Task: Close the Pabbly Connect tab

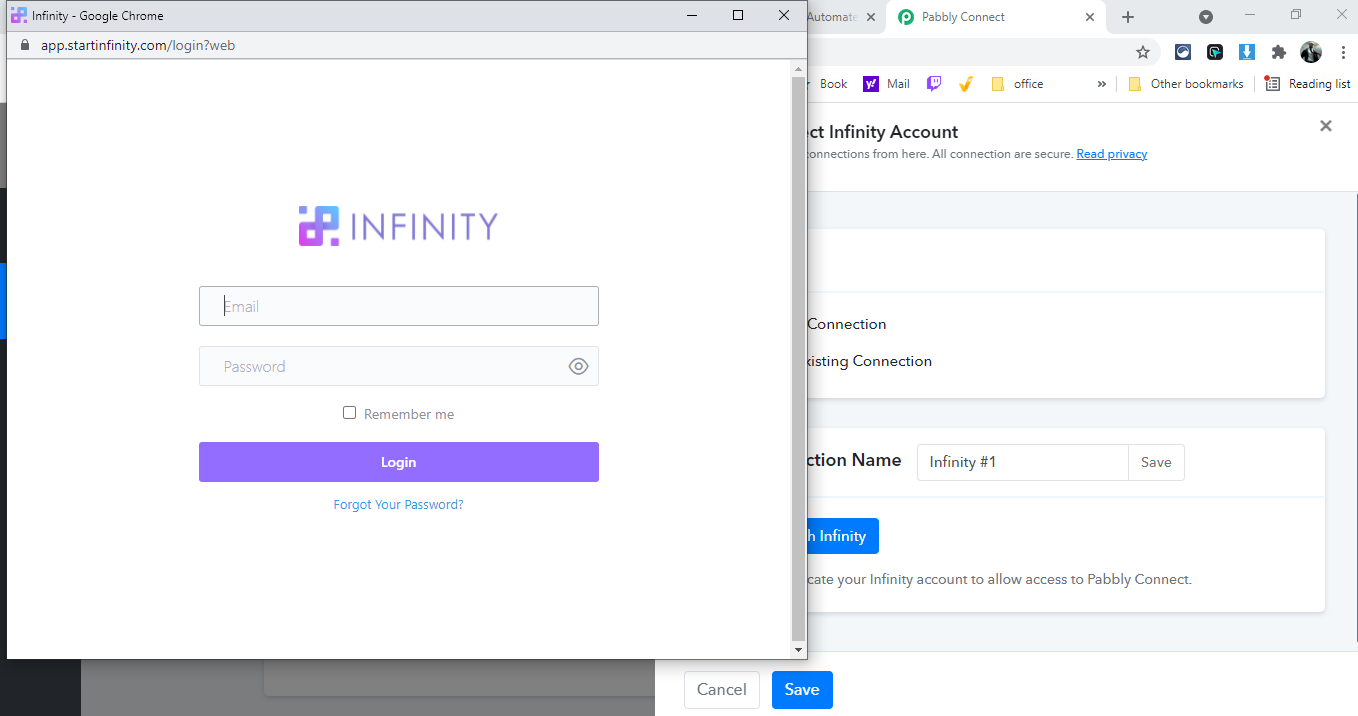Action: pos(1090,17)
